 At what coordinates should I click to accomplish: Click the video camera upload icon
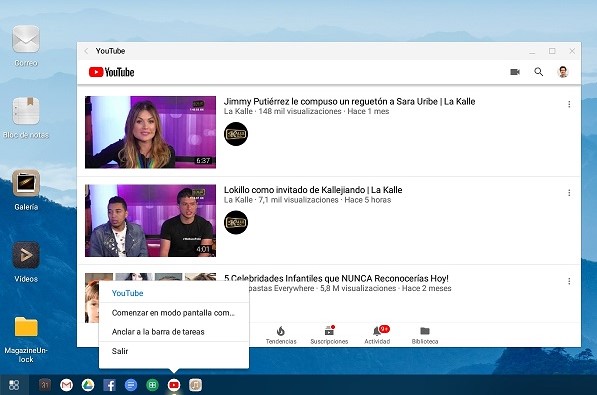click(x=515, y=72)
